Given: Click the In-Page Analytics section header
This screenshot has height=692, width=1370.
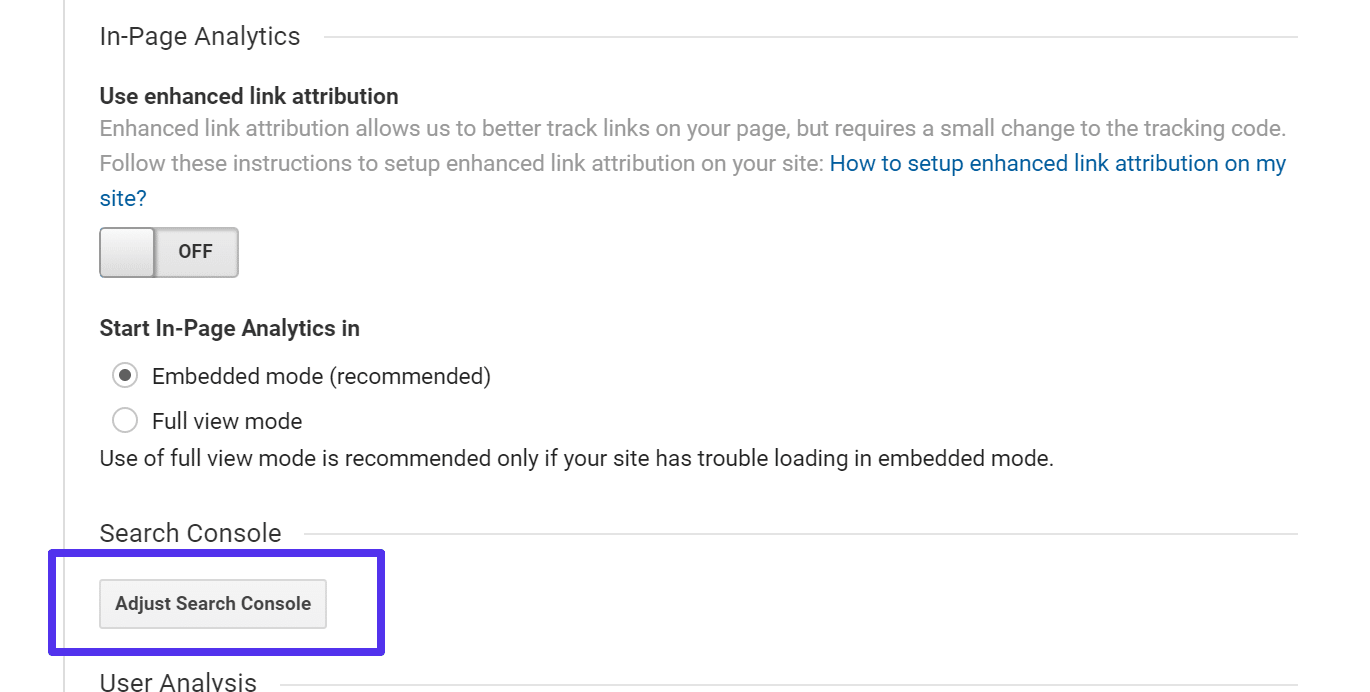Looking at the screenshot, I should 199,36.
